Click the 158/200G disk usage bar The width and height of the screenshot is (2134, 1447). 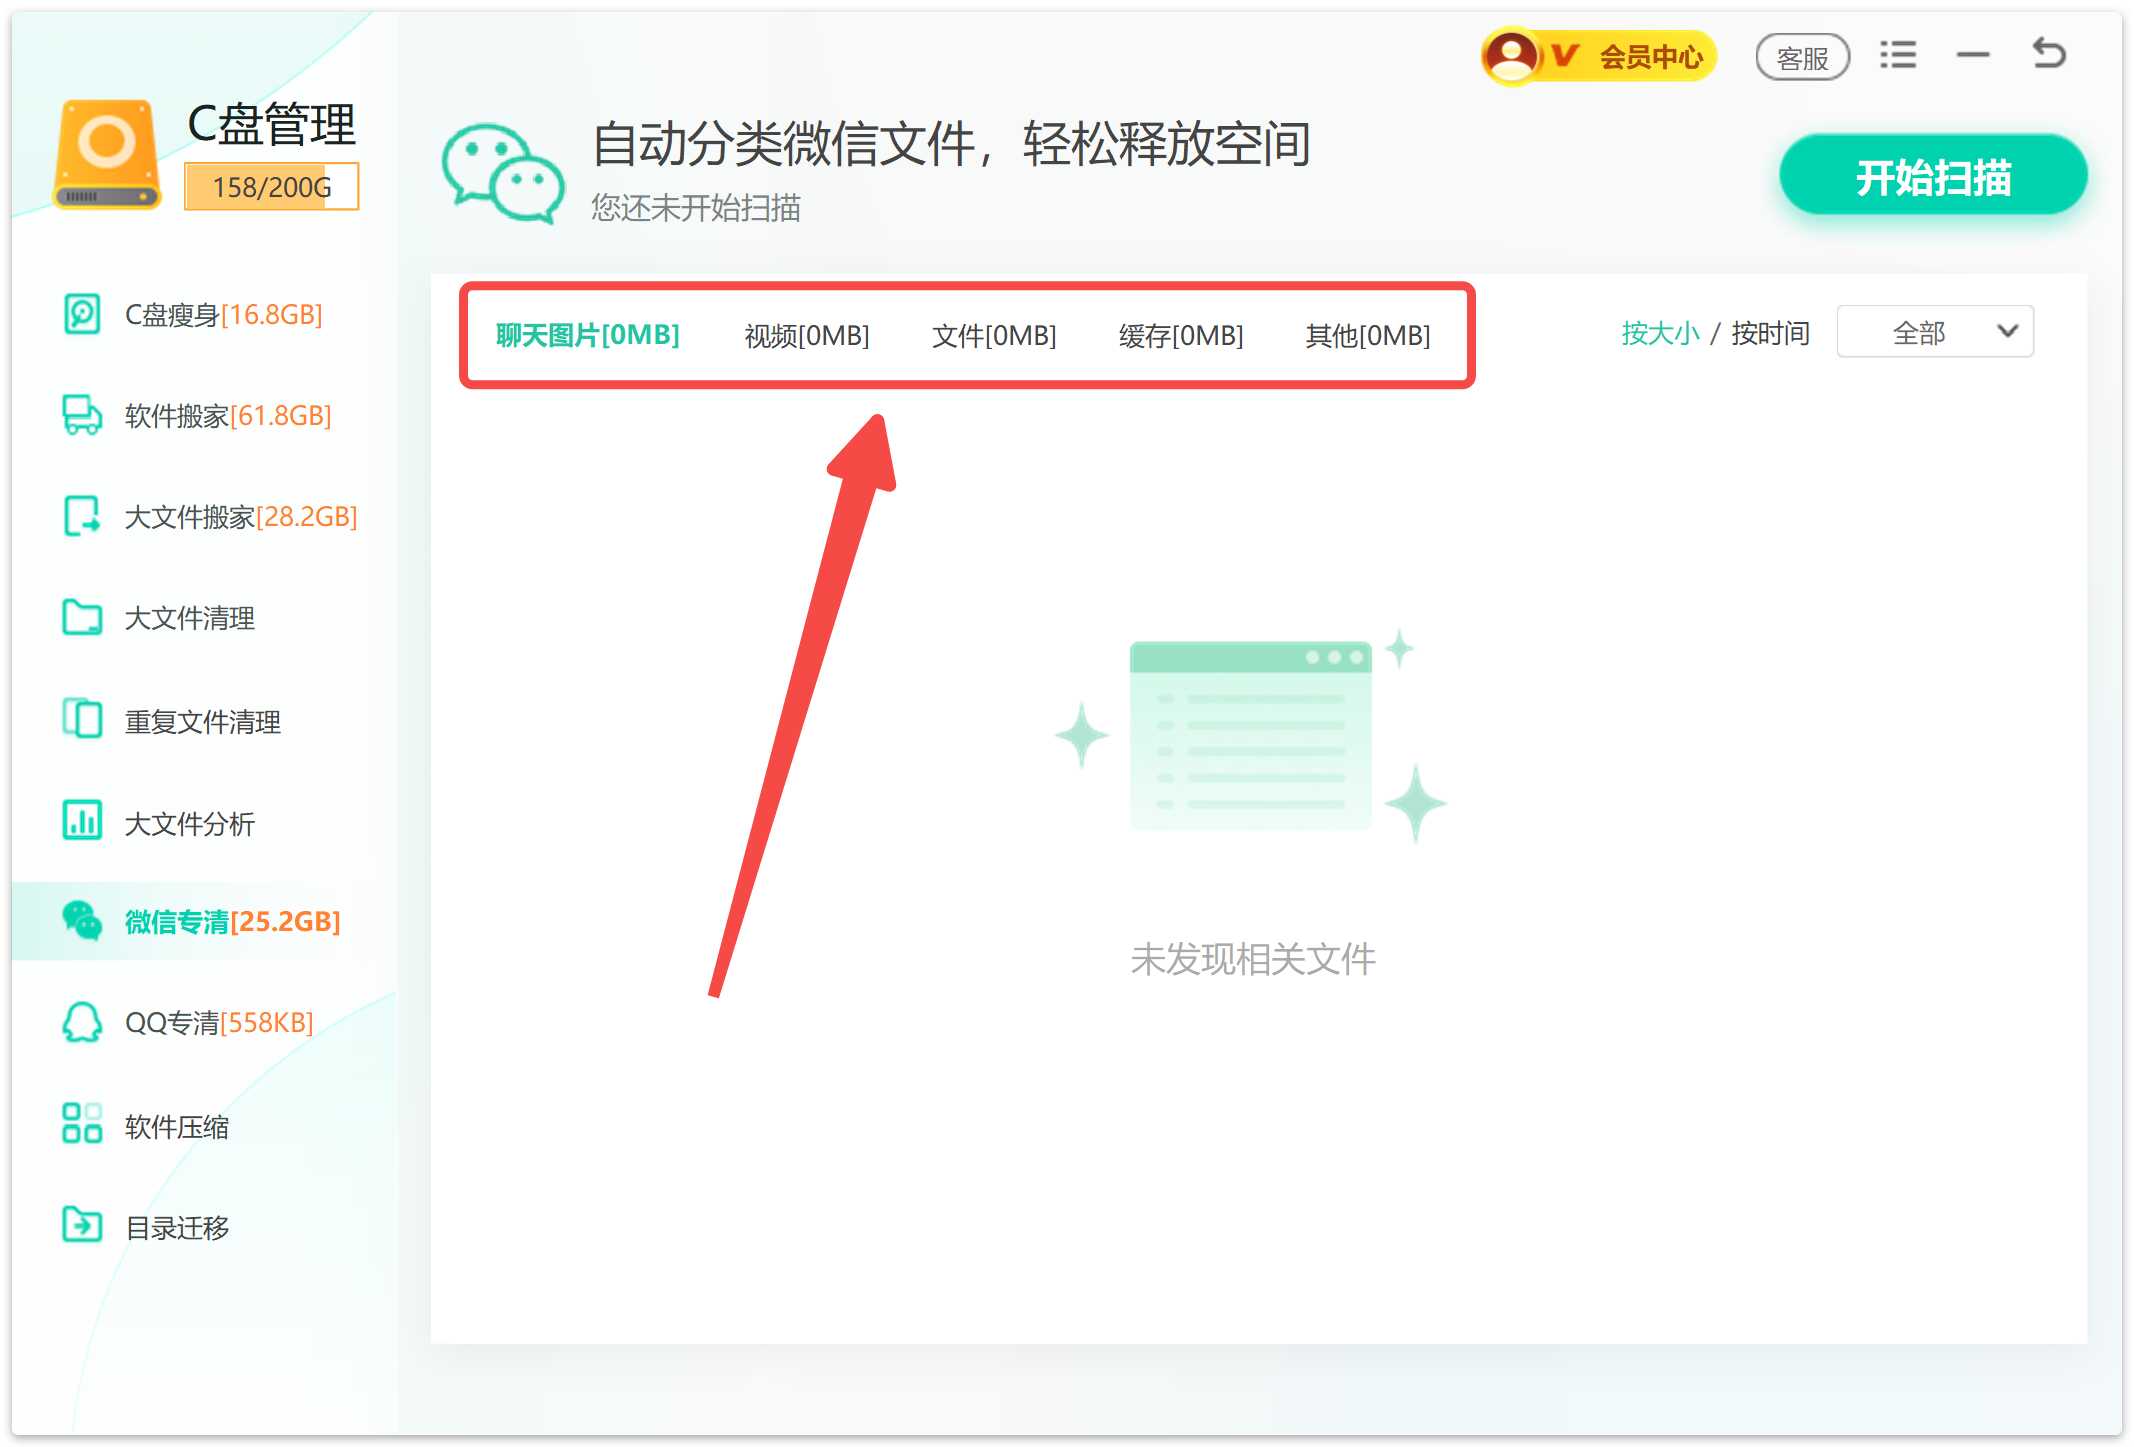point(271,187)
